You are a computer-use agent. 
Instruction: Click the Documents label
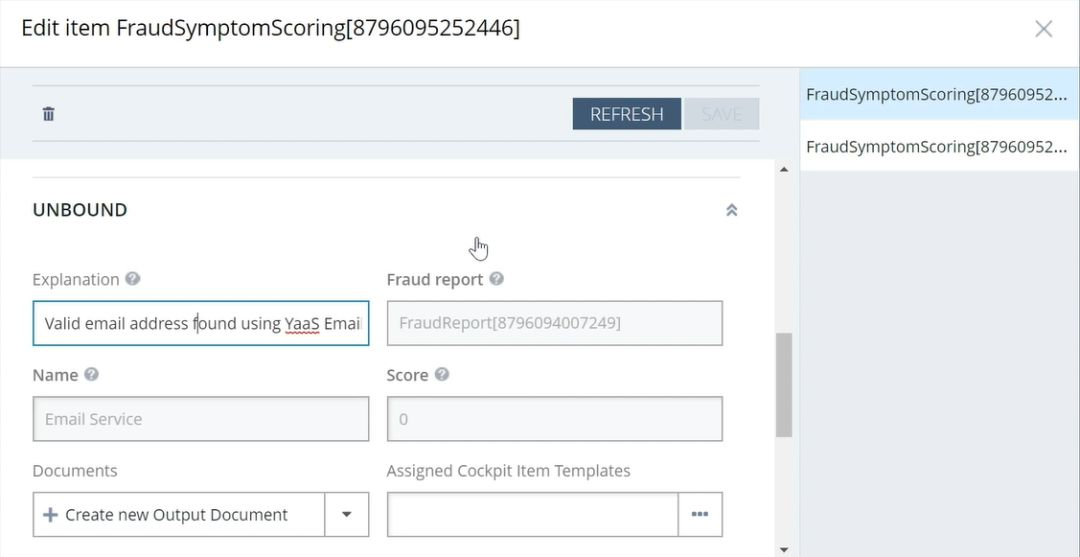[75, 471]
